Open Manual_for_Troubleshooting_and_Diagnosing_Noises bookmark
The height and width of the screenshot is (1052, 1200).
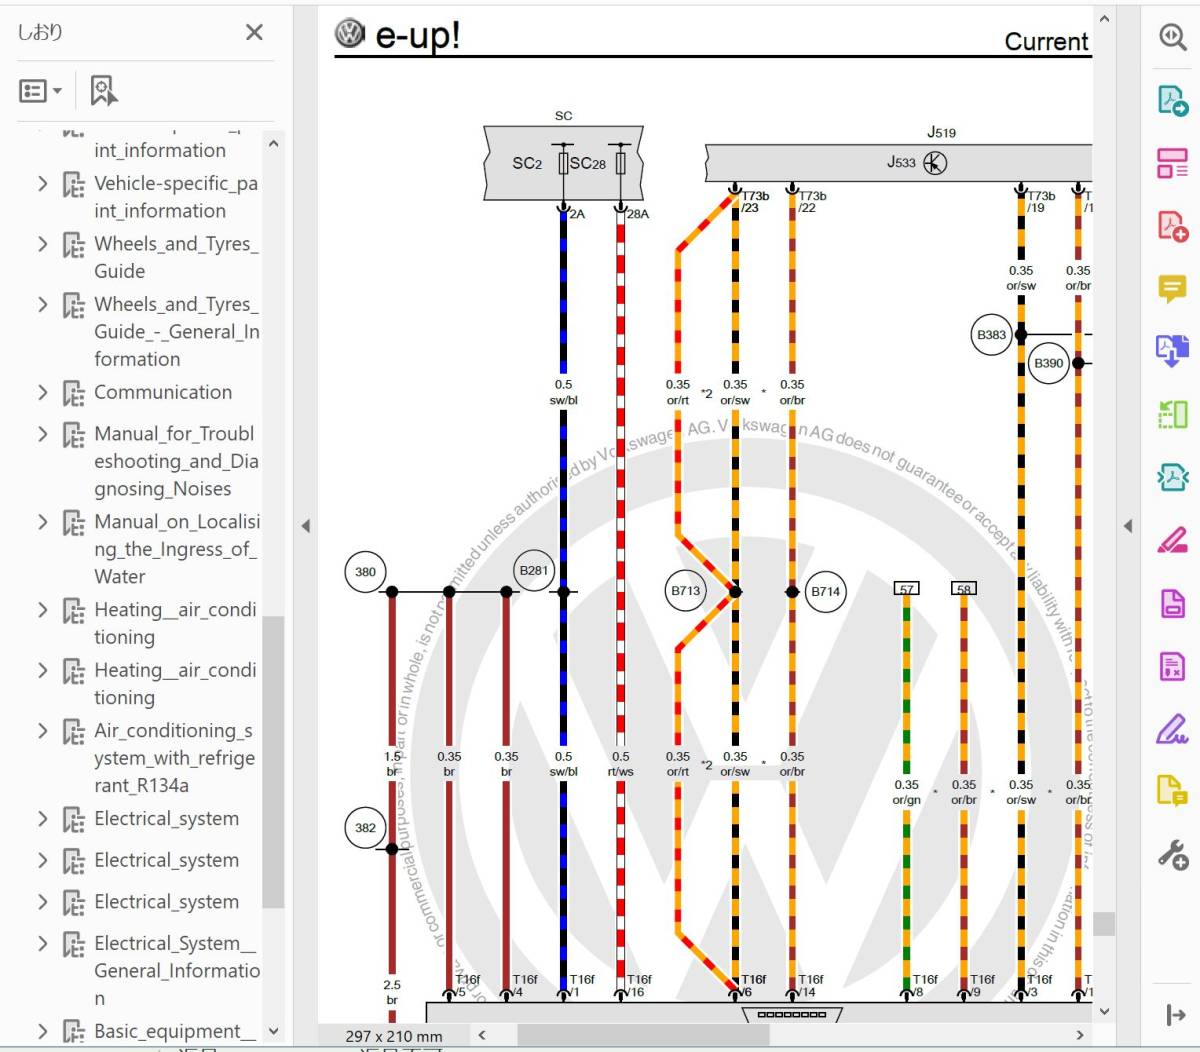click(176, 461)
